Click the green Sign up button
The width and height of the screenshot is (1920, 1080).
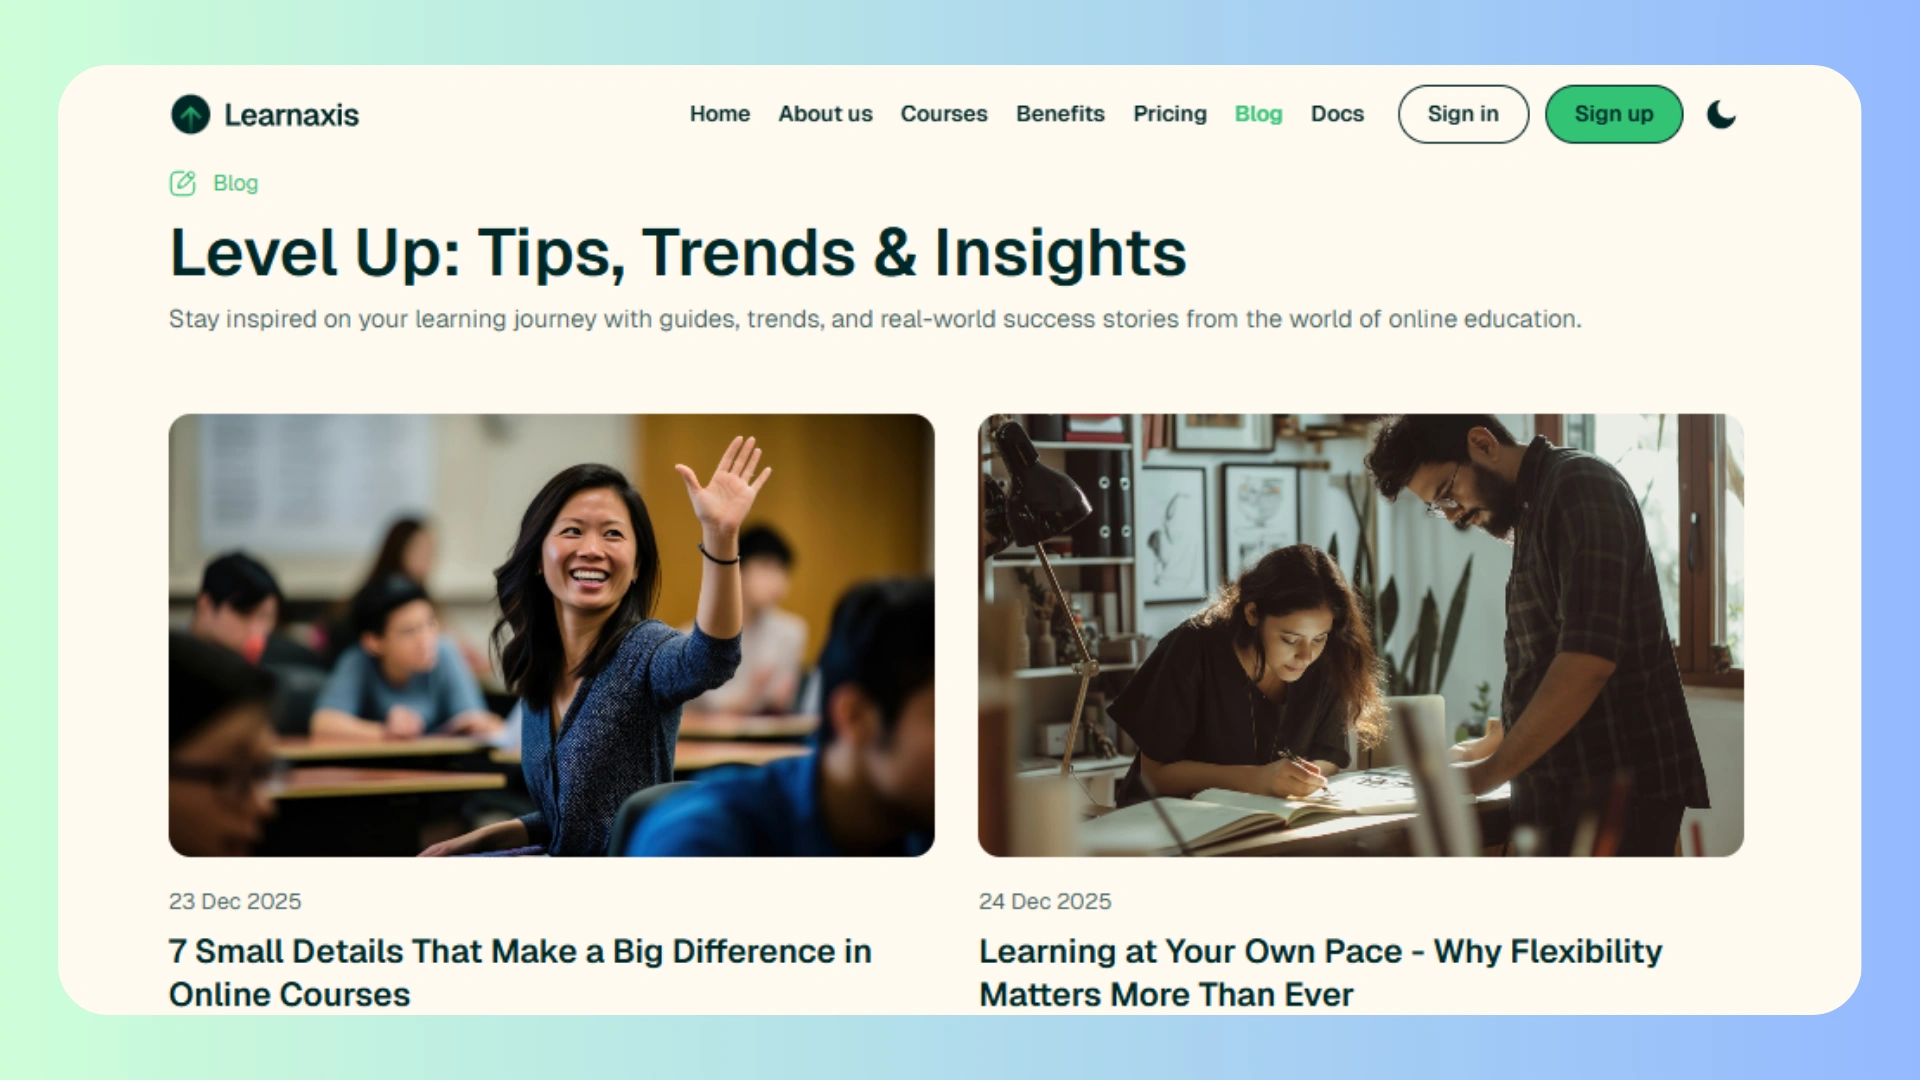1614,114
